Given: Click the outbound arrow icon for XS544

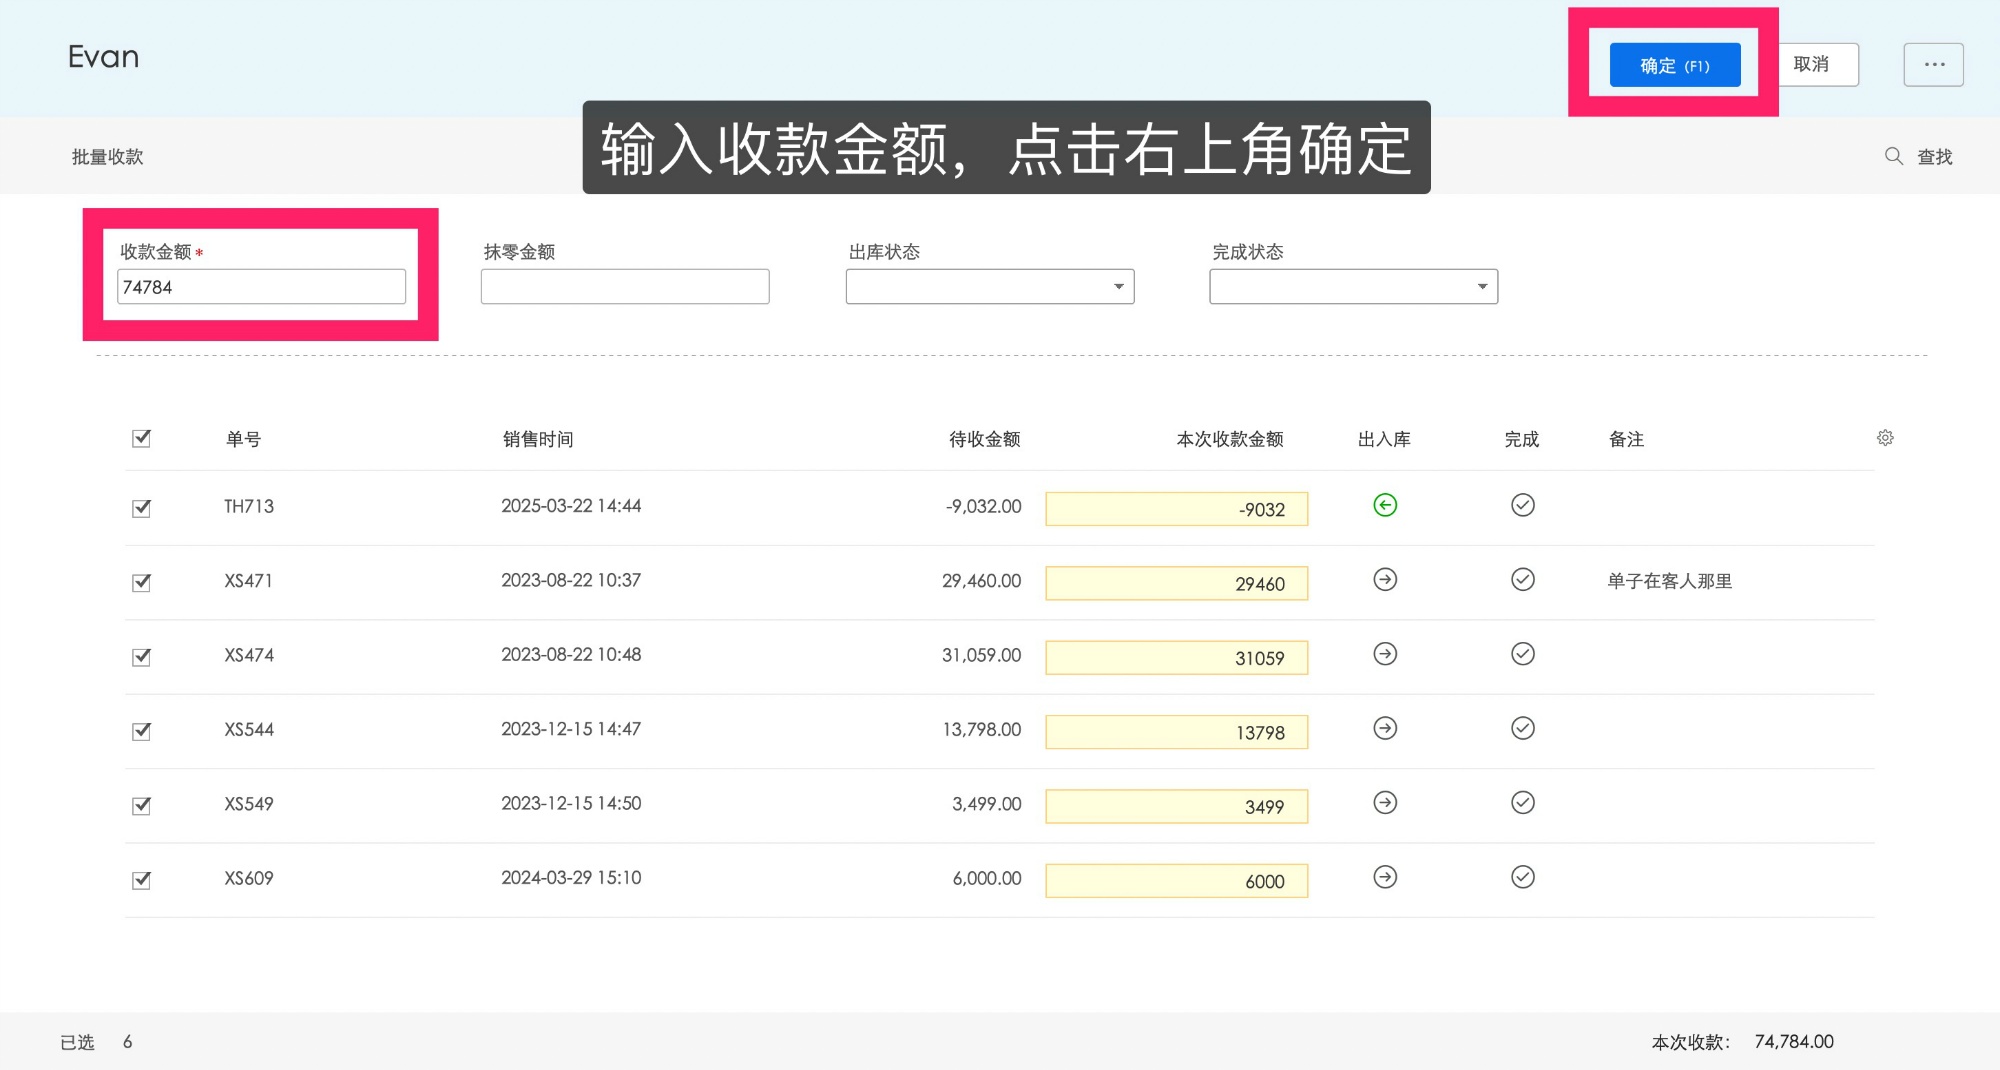Looking at the screenshot, I should pos(1384,729).
